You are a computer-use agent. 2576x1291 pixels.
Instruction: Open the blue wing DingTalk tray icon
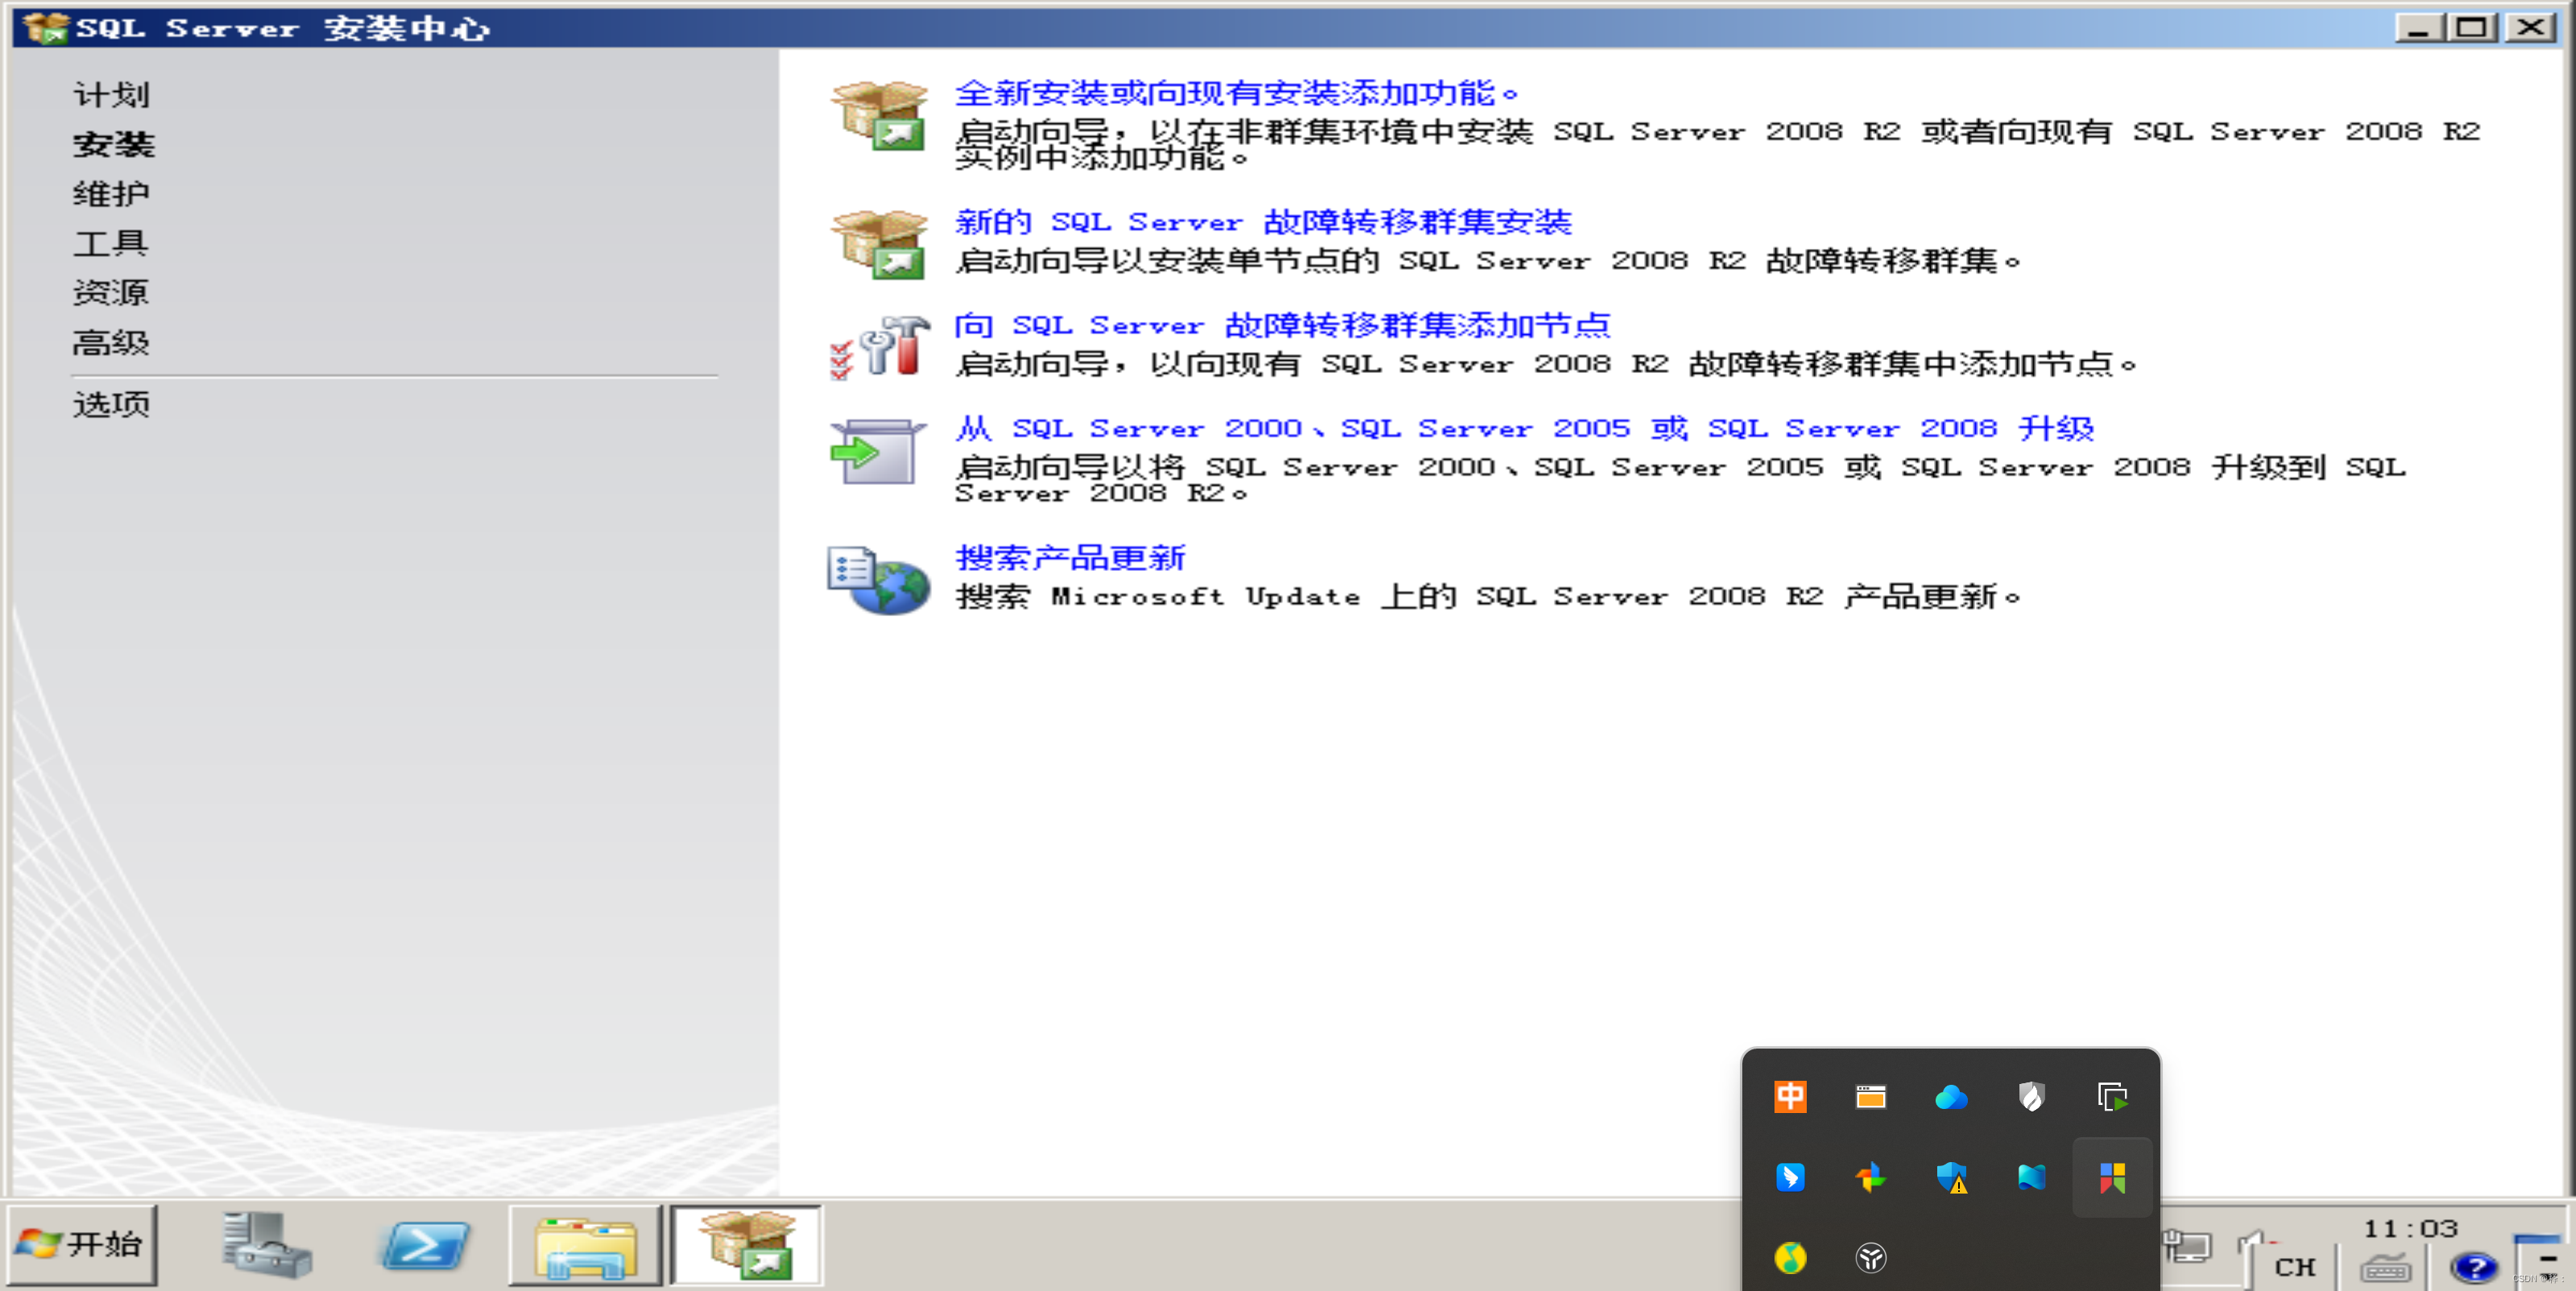[1790, 1177]
